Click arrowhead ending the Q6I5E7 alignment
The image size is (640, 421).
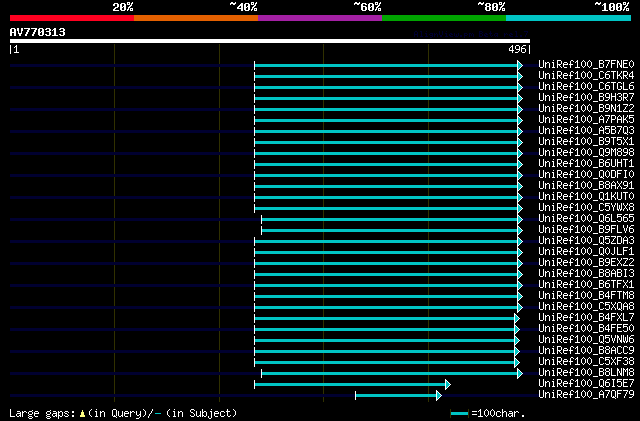[448, 385]
